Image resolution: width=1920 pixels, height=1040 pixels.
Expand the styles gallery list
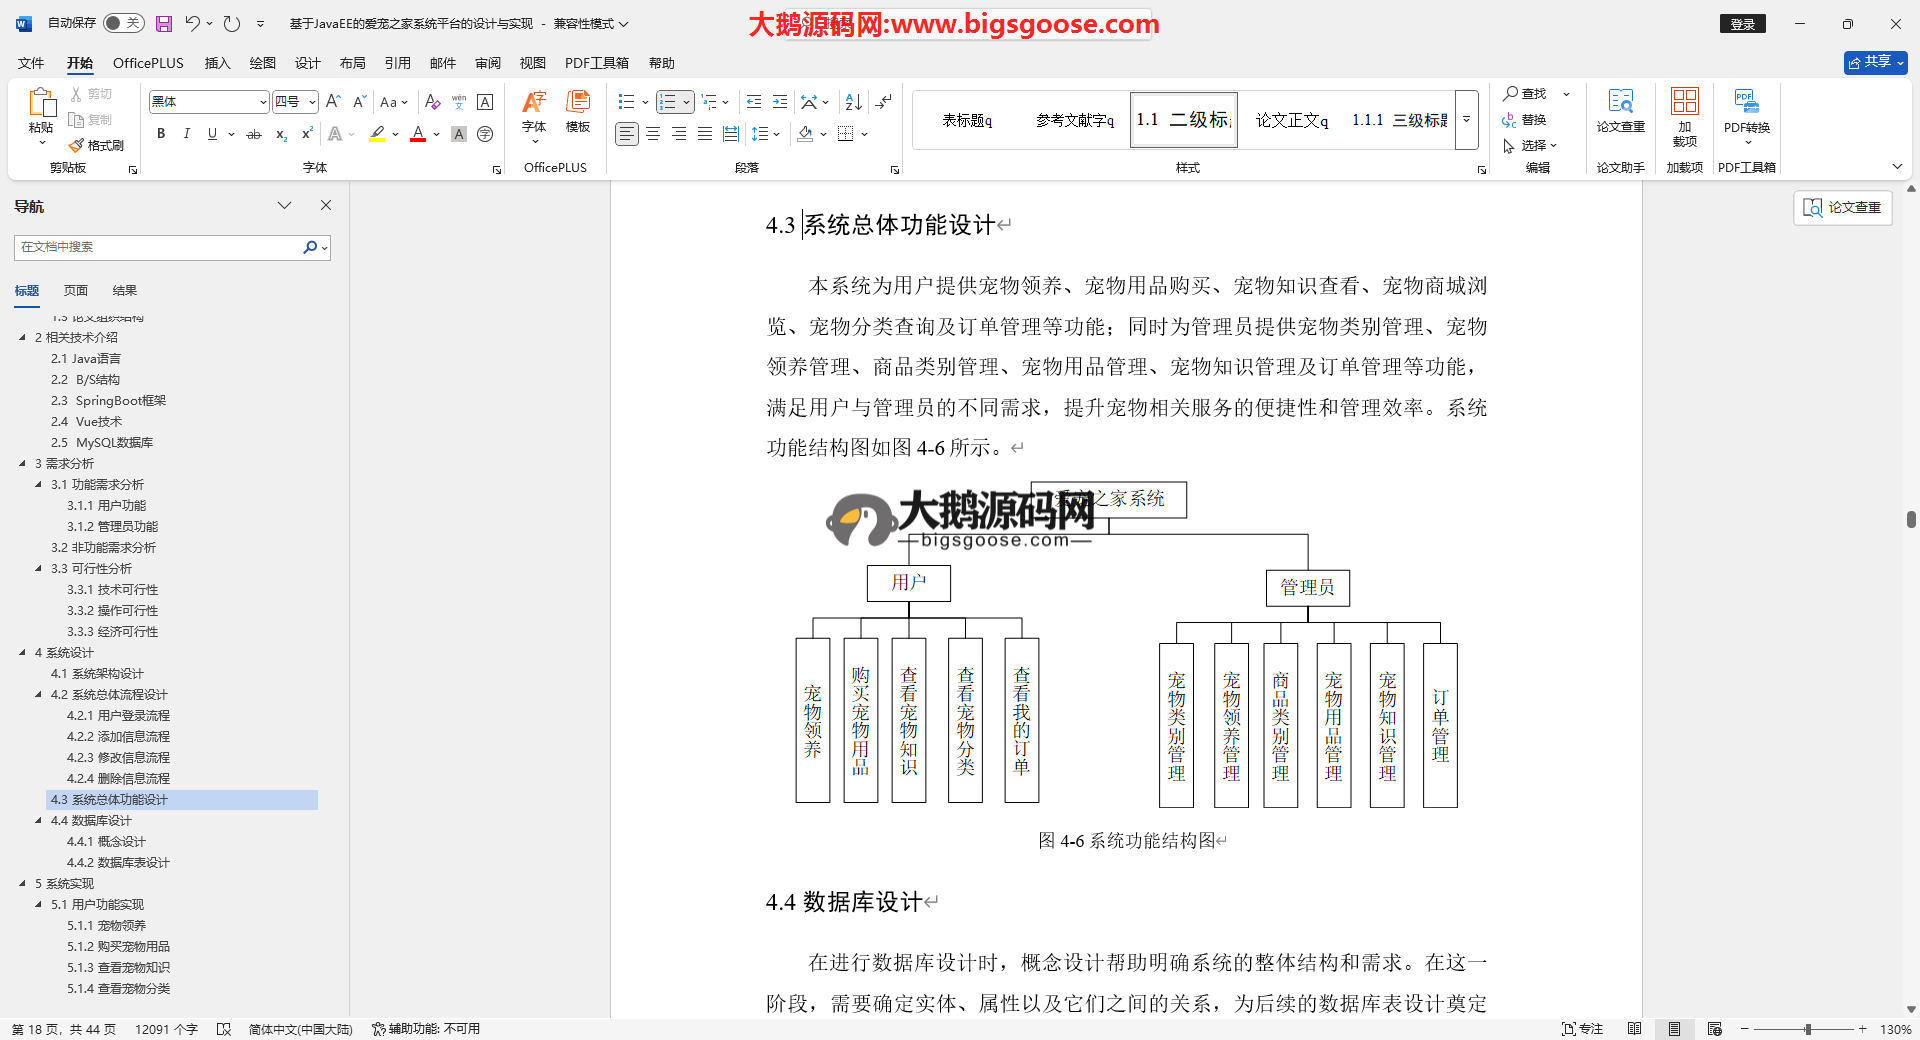pyautogui.click(x=1466, y=120)
